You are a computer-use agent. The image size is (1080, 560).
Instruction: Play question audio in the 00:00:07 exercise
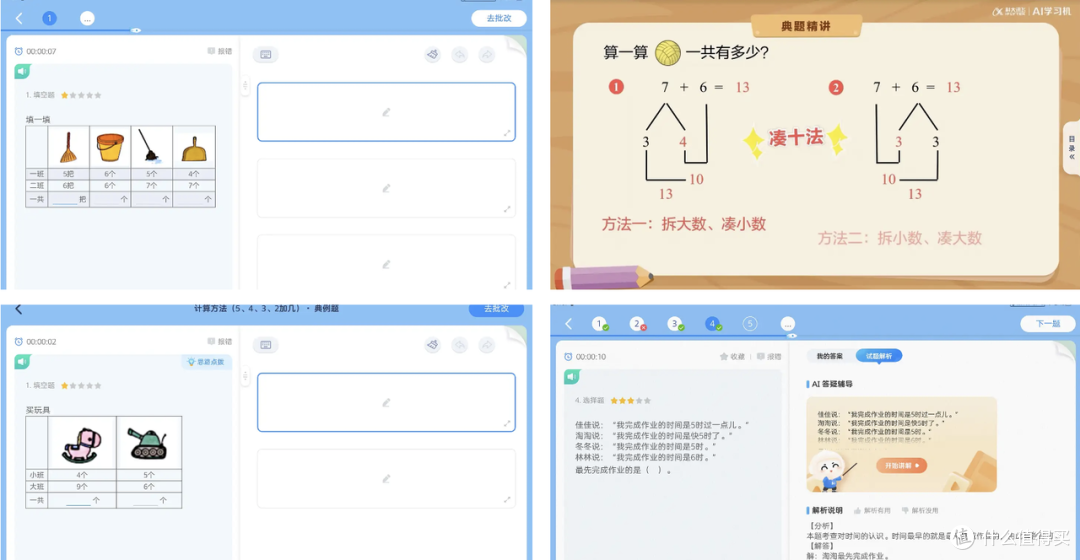click(x=23, y=71)
